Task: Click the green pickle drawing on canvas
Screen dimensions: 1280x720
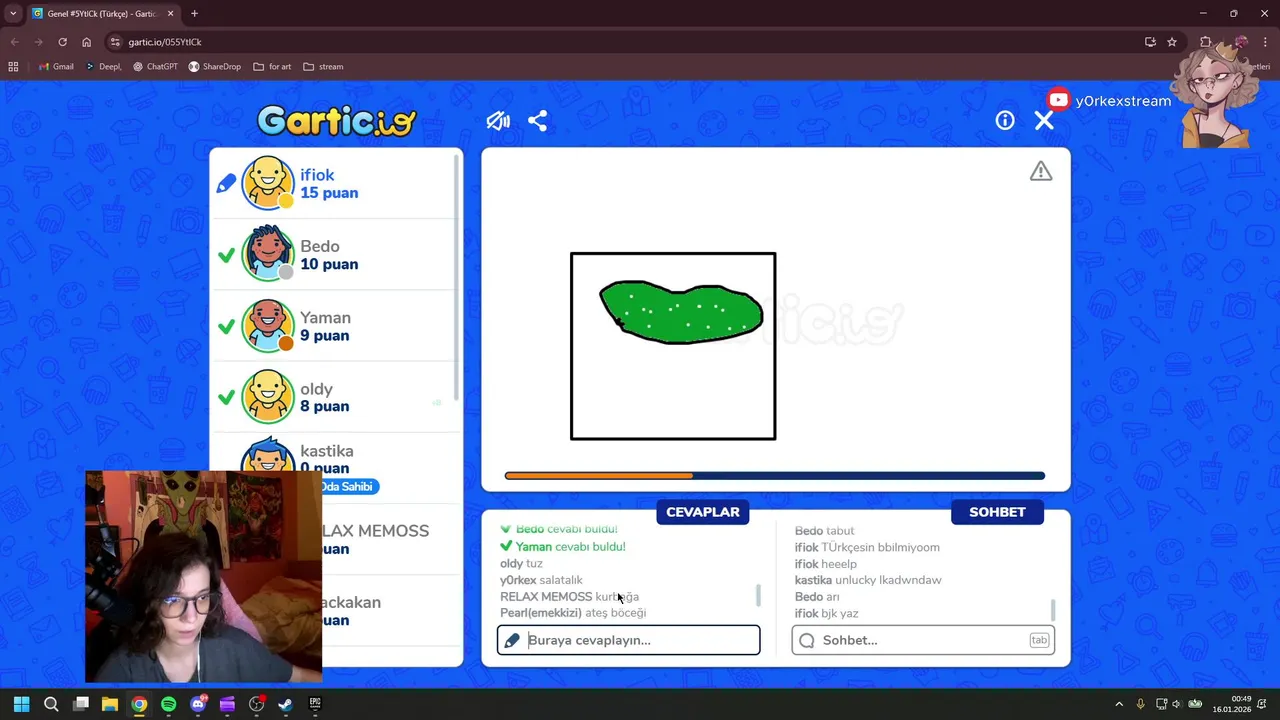Action: click(681, 312)
